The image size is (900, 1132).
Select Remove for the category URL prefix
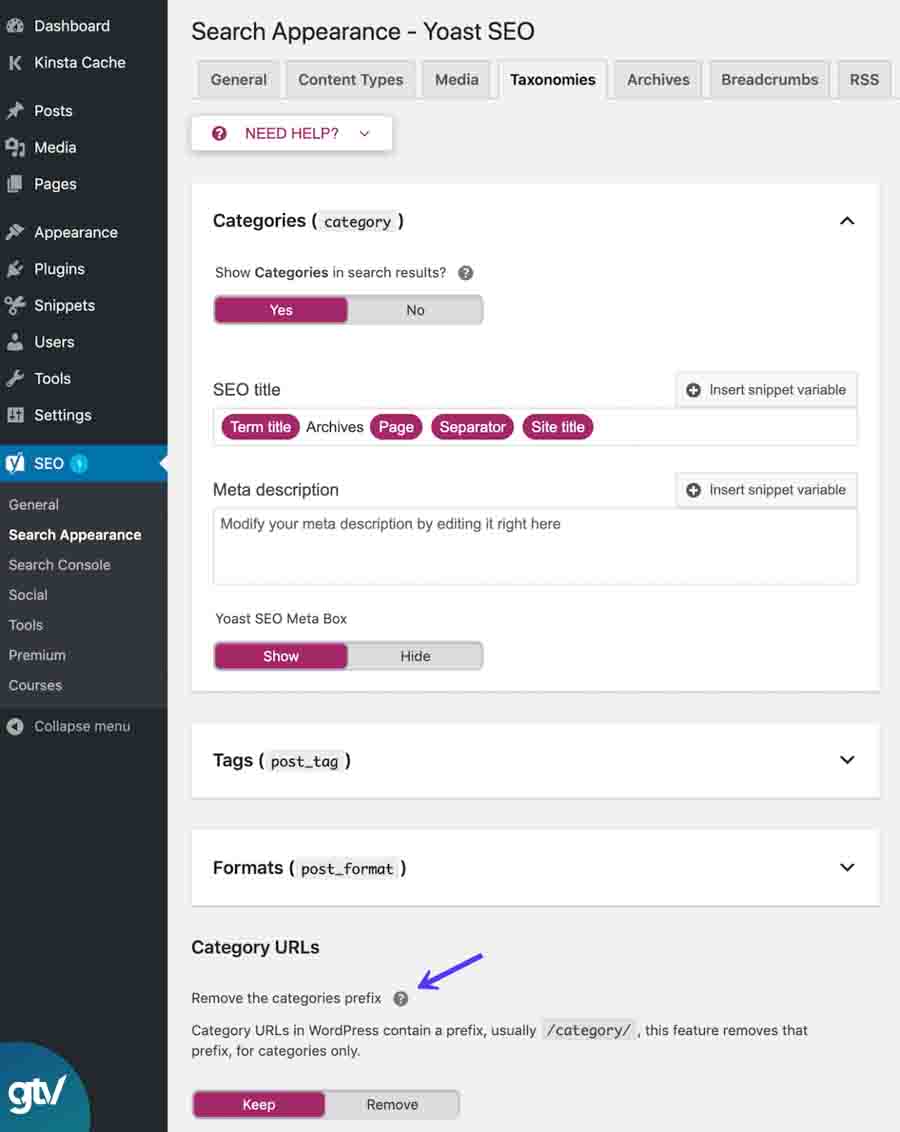pyautogui.click(x=392, y=1104)
